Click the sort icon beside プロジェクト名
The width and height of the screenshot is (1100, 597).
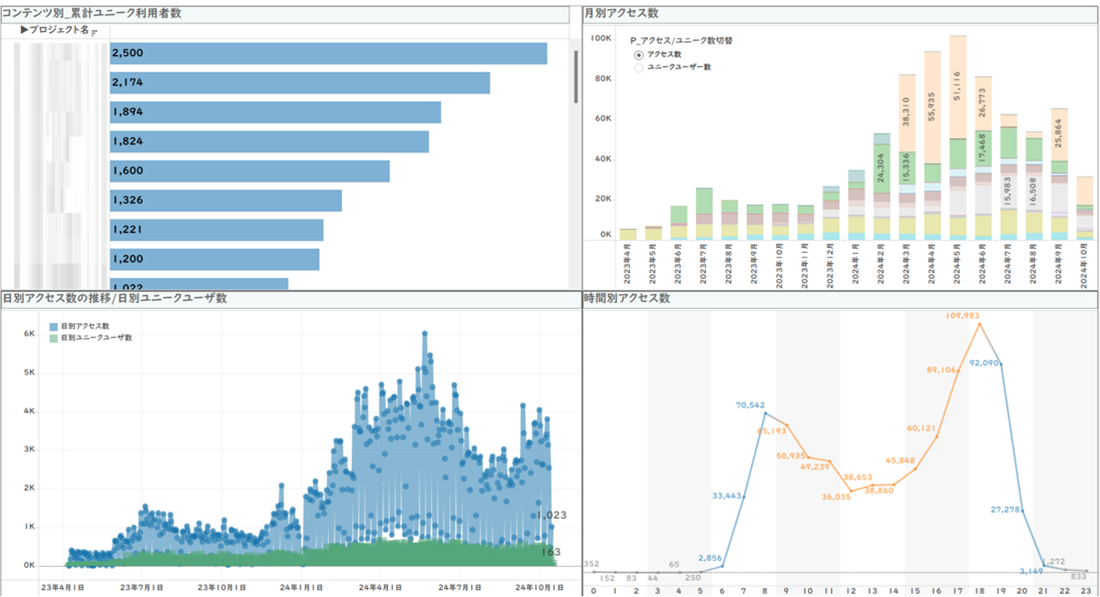(x=94, y=33)
